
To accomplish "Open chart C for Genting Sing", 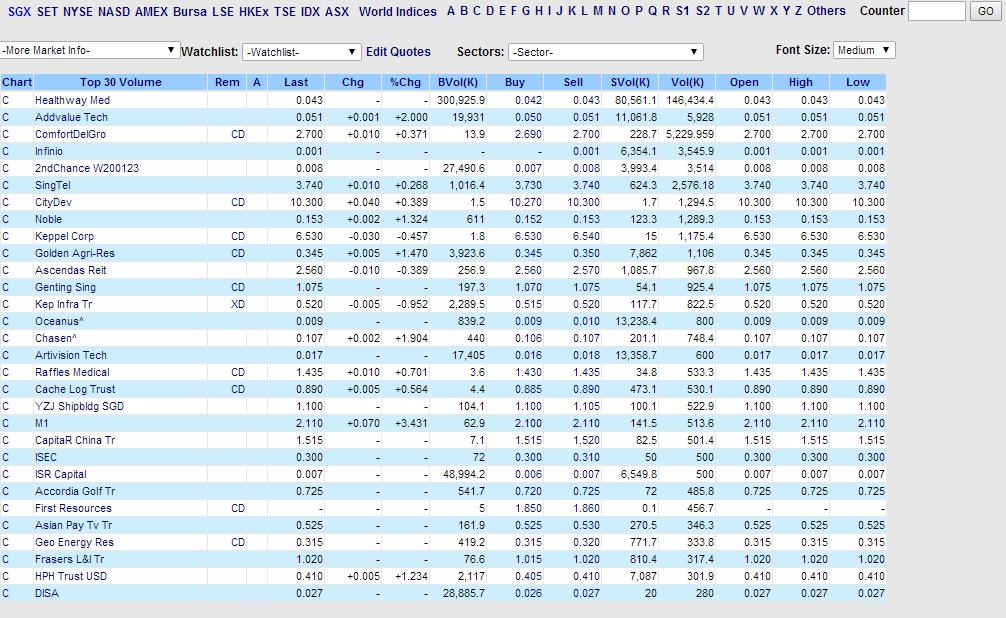I will pos(6,288).
